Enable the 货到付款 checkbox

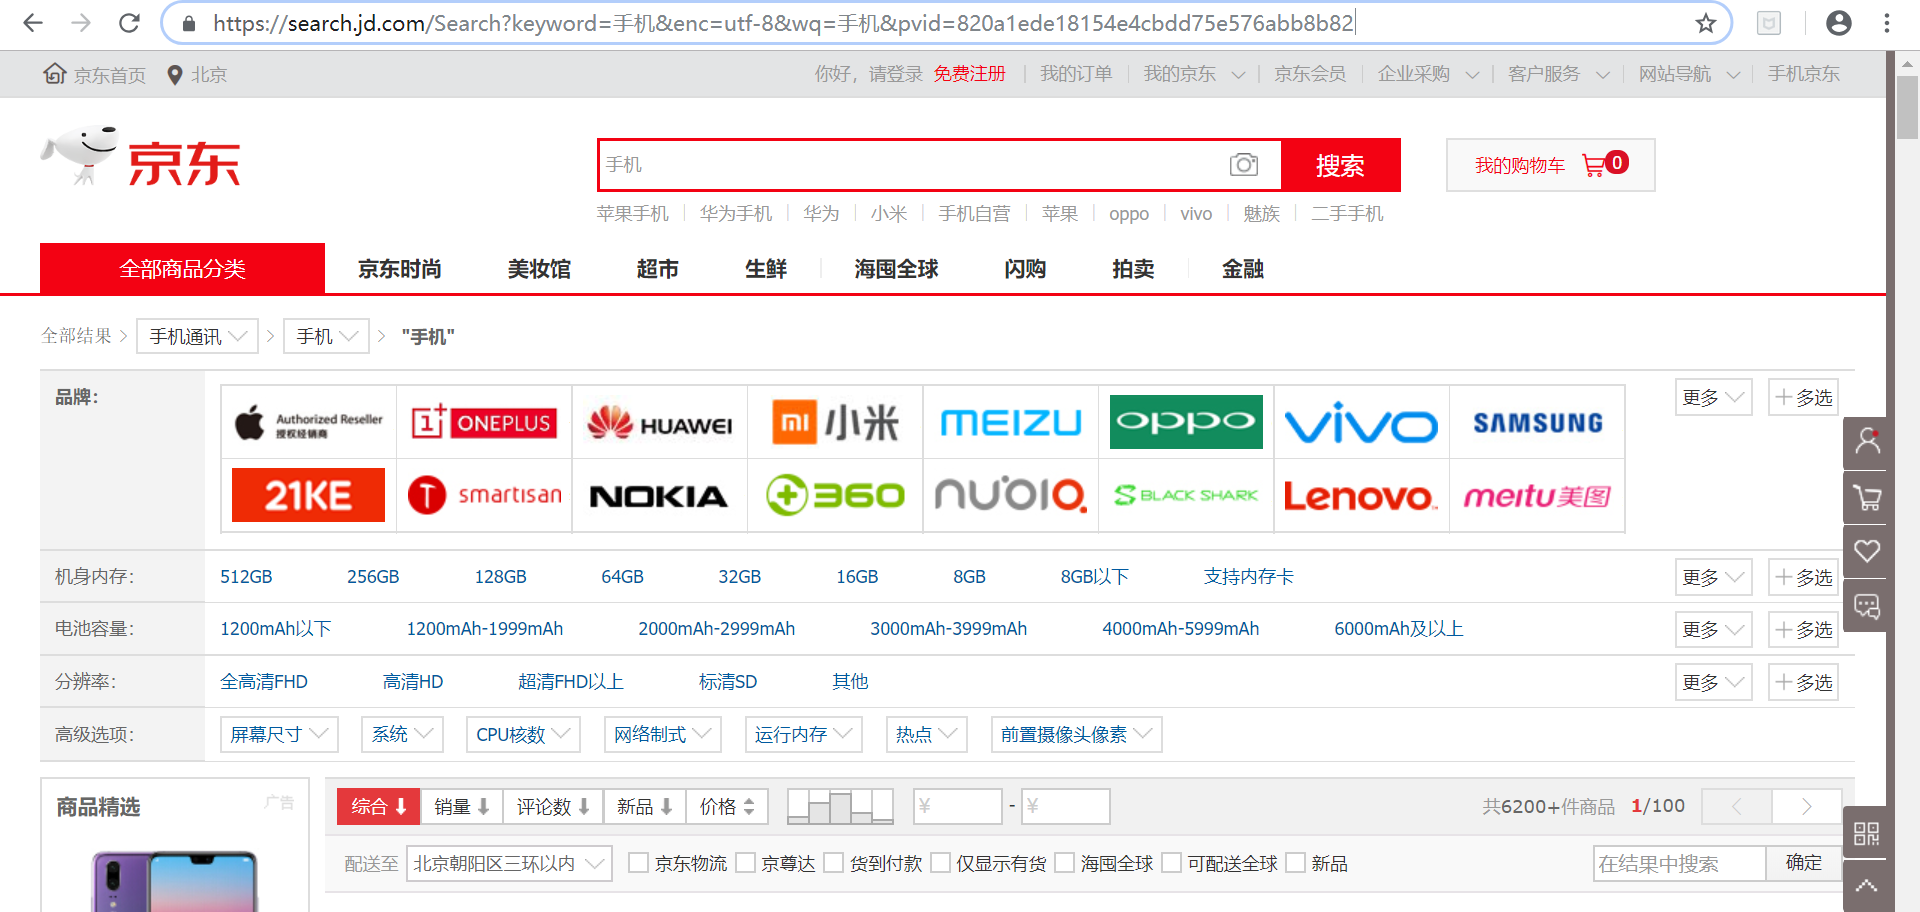pos(833,862)
